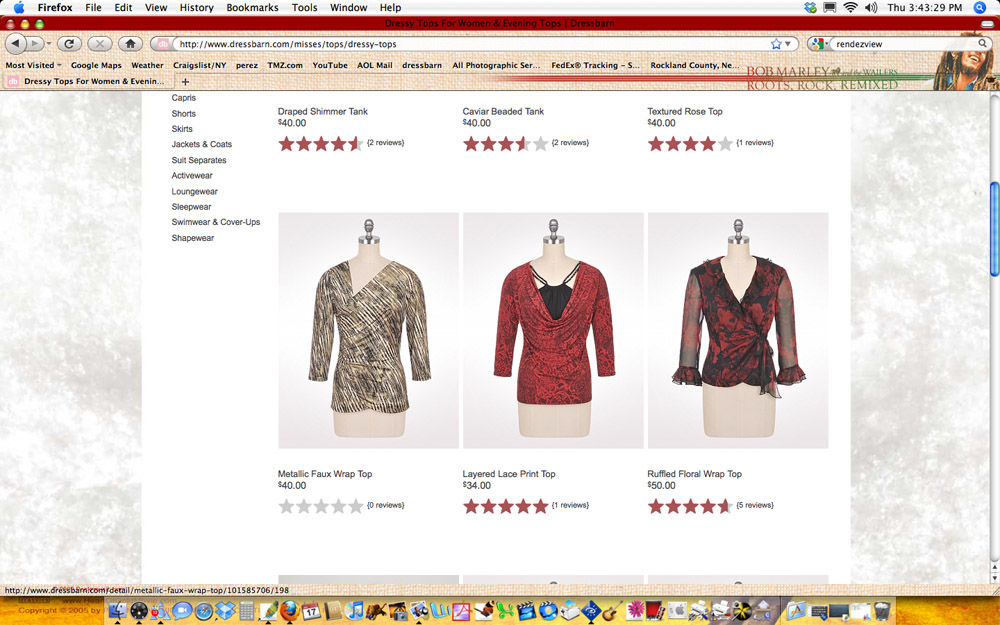
Task: Open the Applications folder in the dock
Action: pyautogui.click(x=797, y=610)
